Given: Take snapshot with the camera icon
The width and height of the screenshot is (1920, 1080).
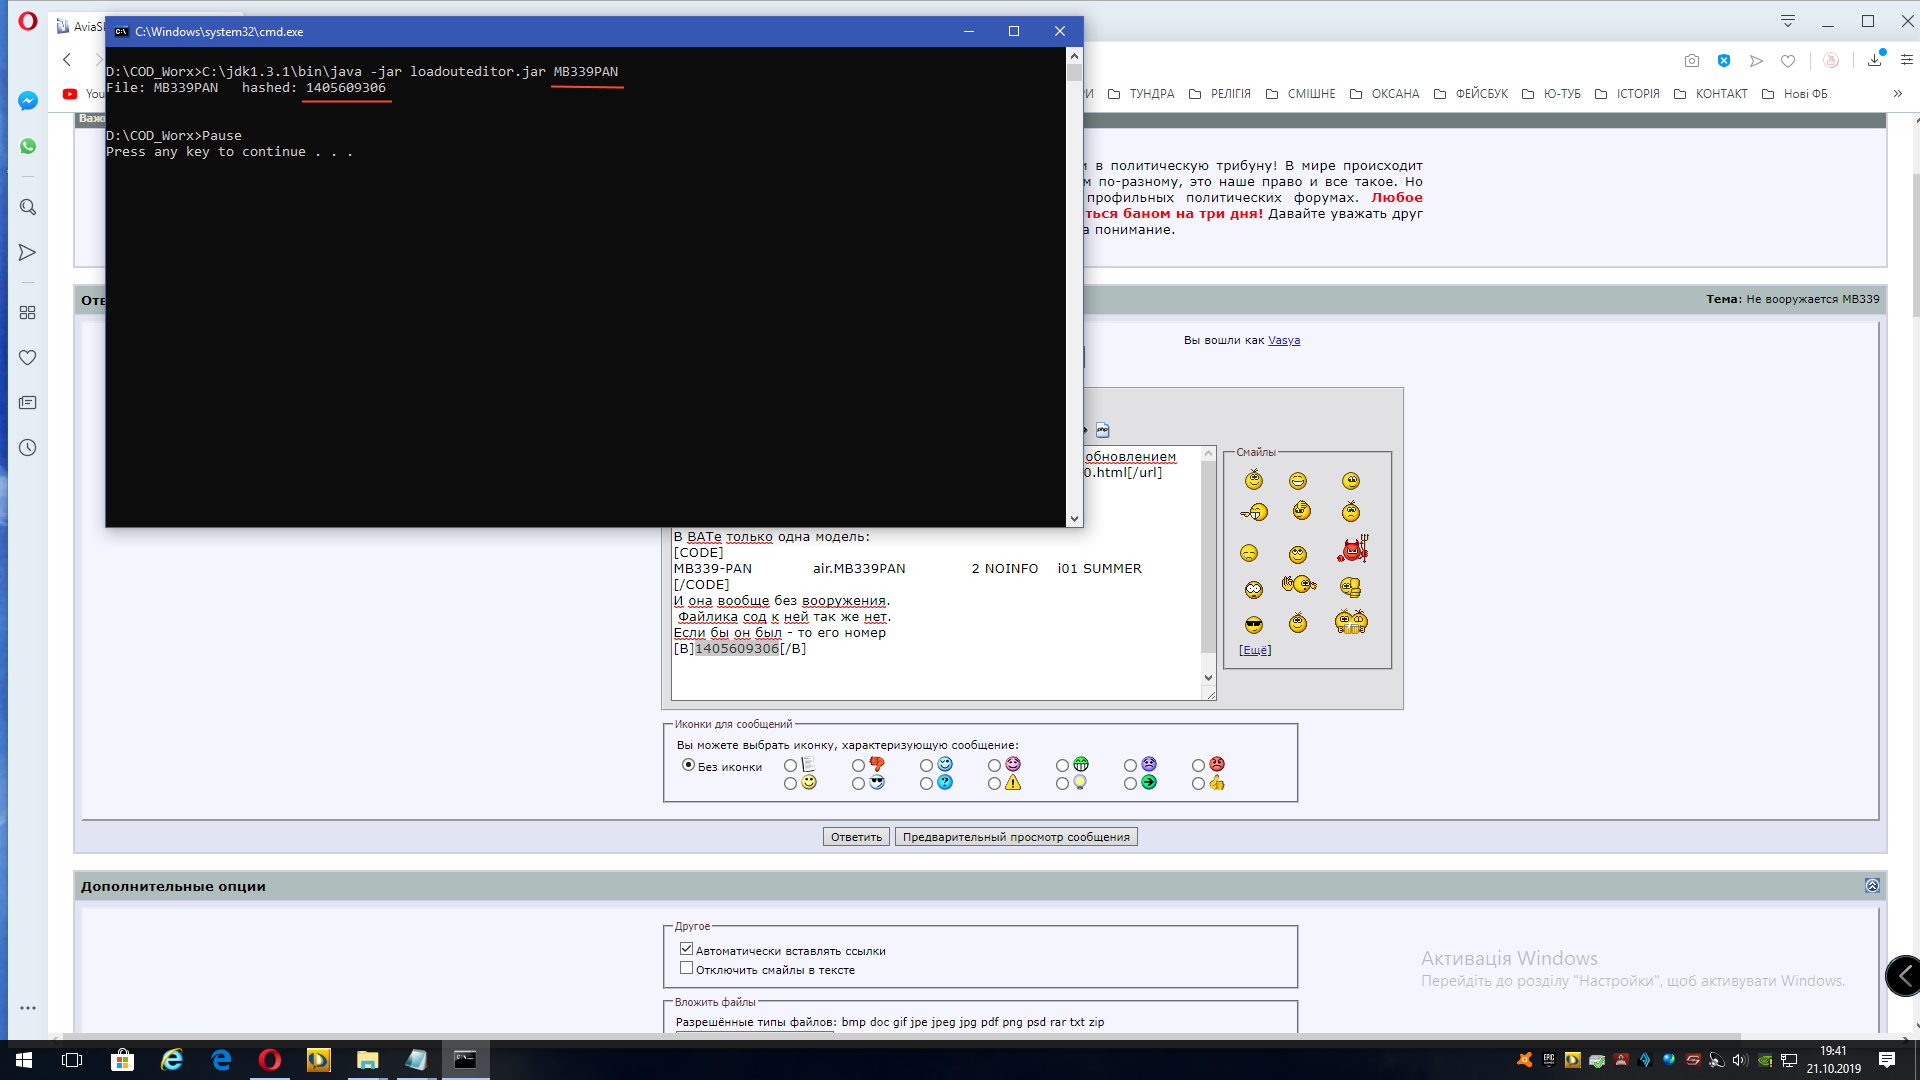Looking at the screenshot, I should click(1691, 61).
